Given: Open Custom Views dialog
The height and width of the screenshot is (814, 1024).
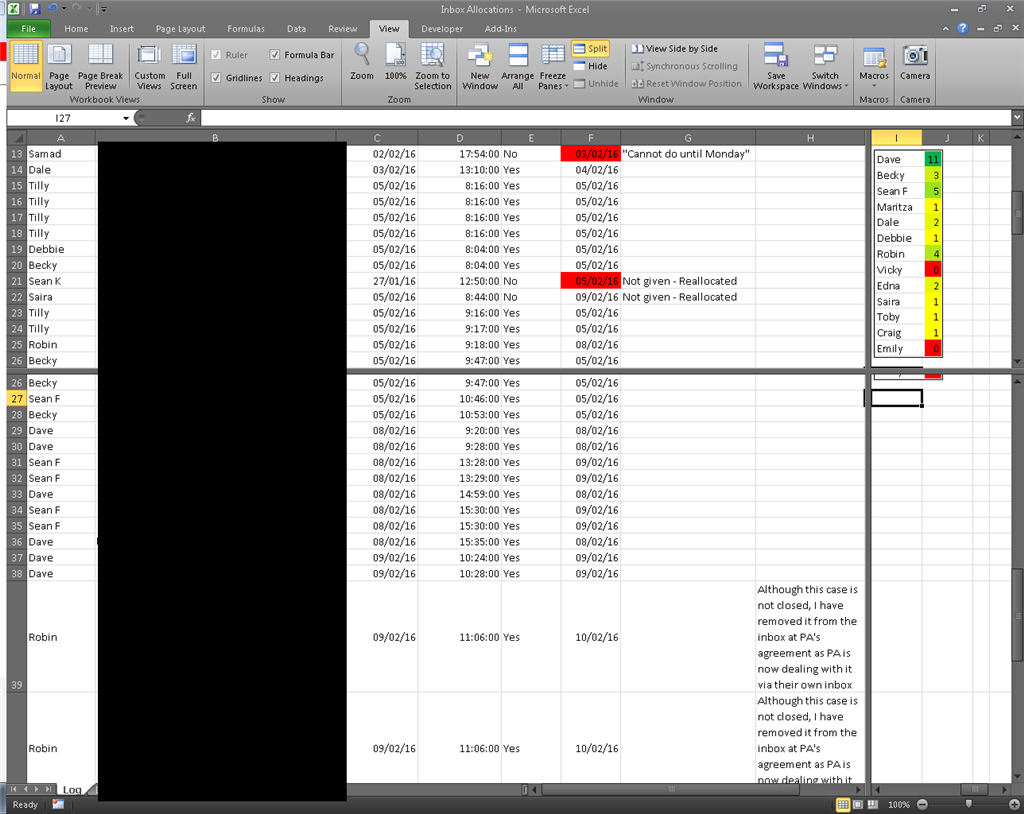Looking at the screenshot, I should [150, 67].
